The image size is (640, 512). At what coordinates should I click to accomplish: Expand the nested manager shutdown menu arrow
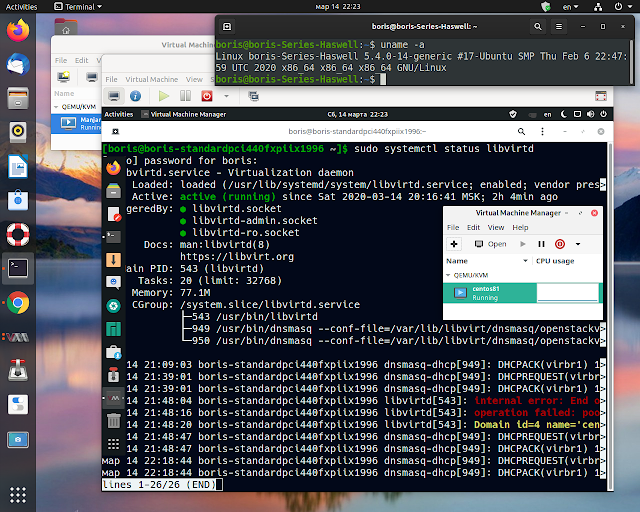tap(578, 244)
